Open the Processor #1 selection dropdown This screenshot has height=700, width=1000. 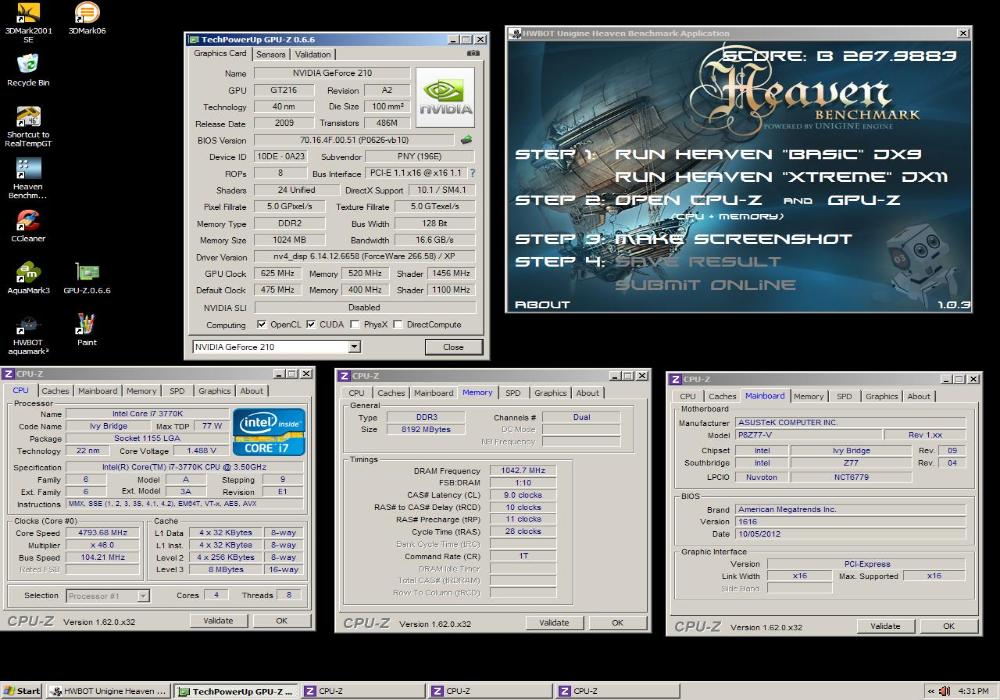(x=143, y=595)
